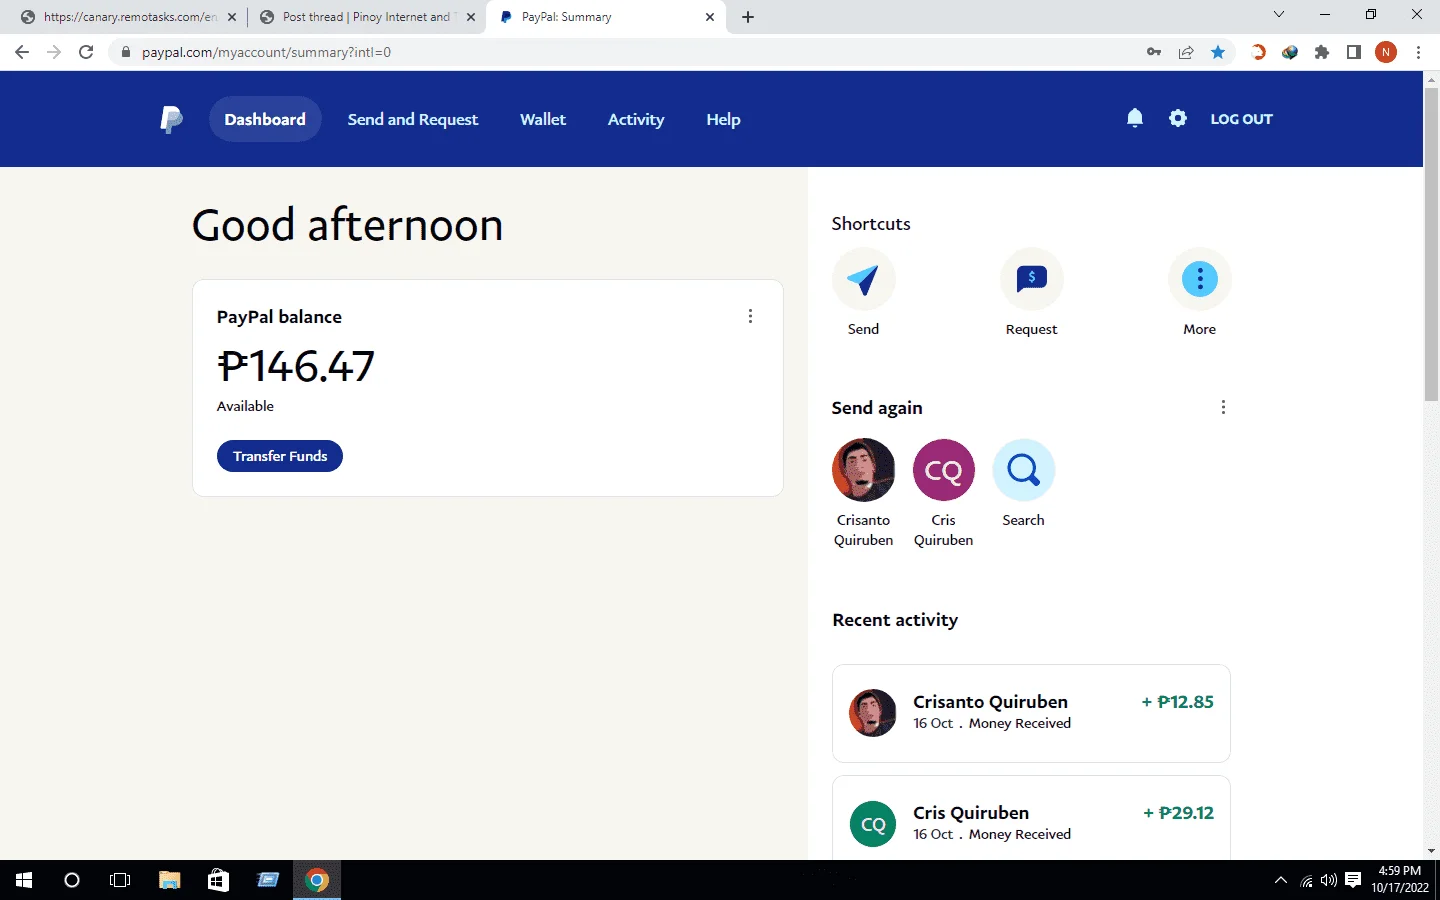Open the Chrome profile N avatar

[x=1386, y=52]
